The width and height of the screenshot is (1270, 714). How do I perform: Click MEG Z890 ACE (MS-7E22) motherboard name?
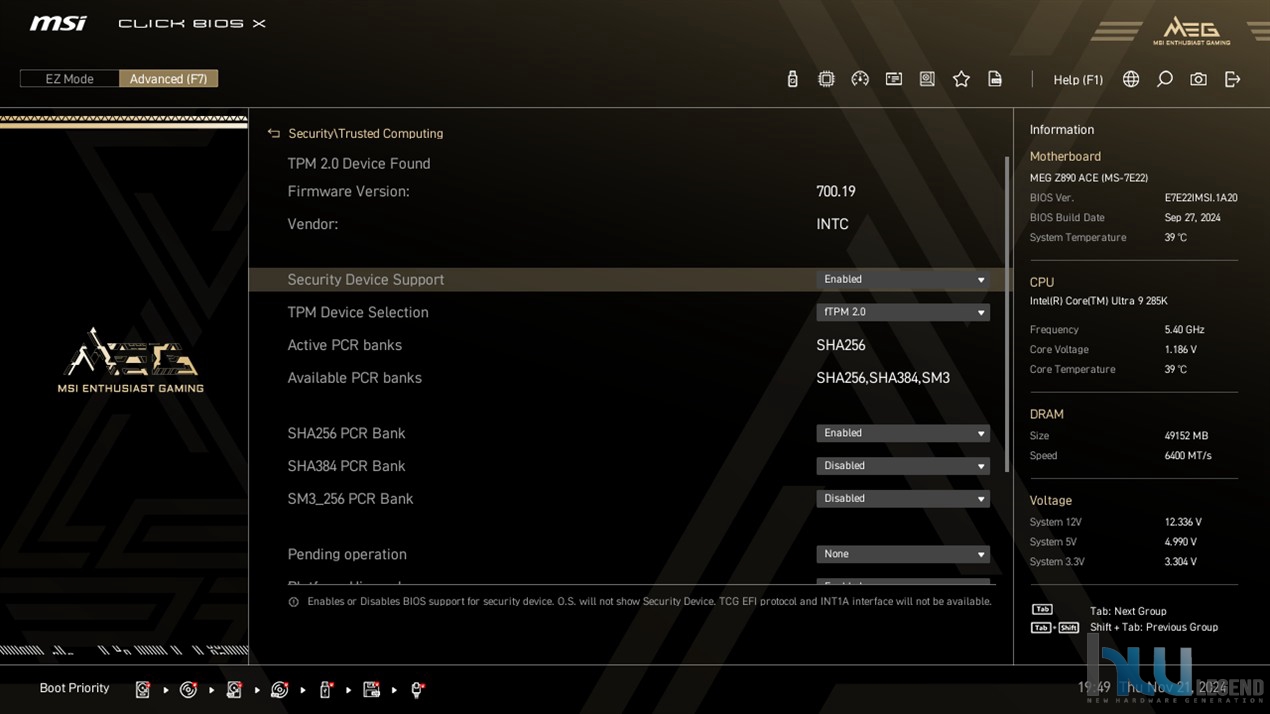point(1089,178)
